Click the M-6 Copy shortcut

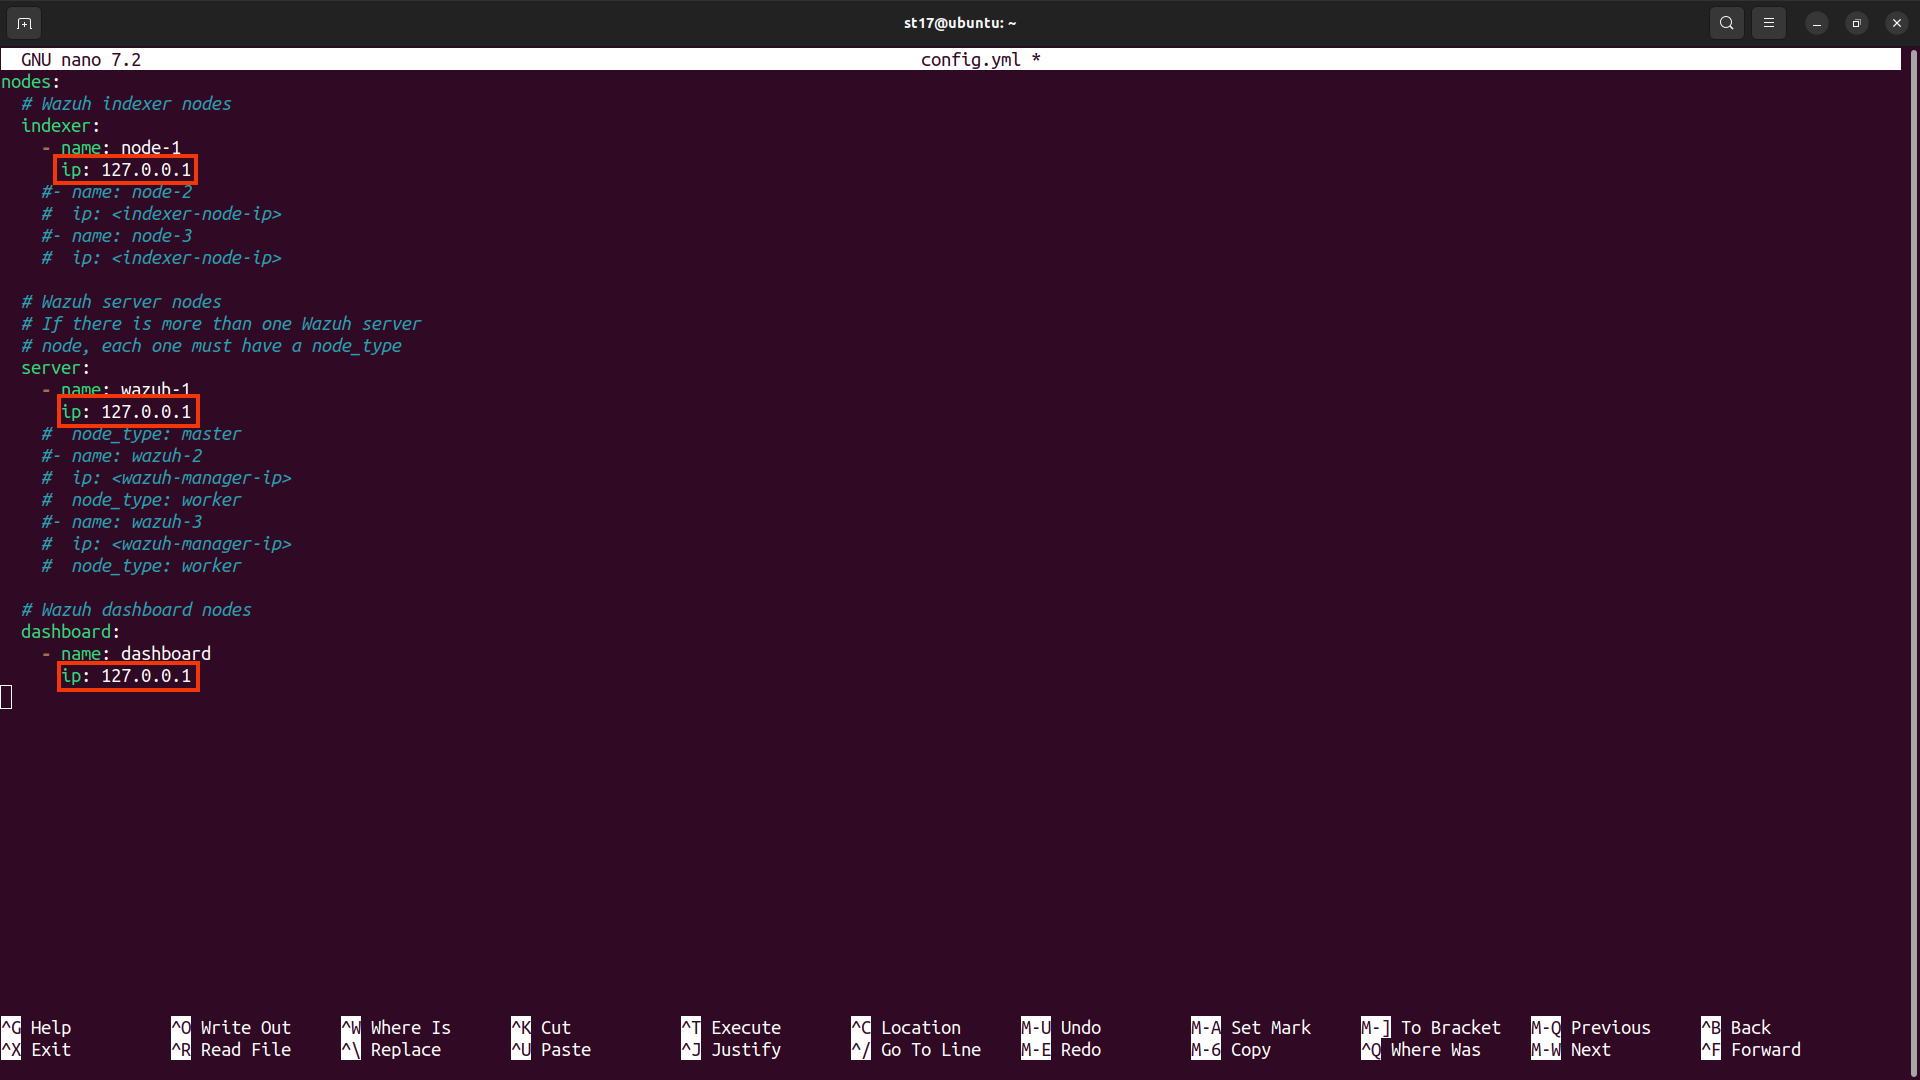[x=1231, y=1050]
